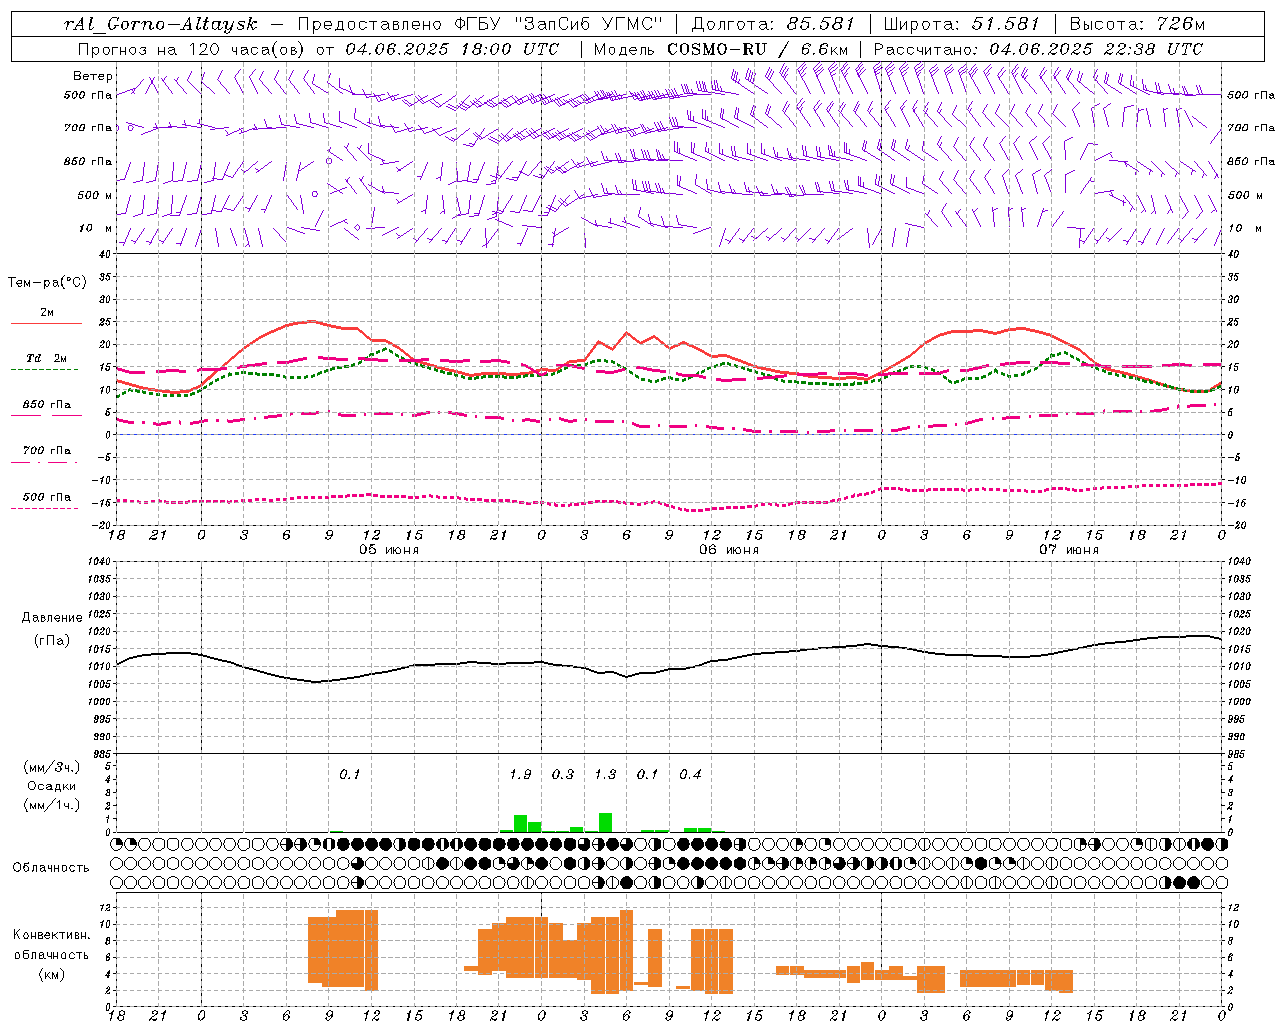Image resolution: width=1280 pixels, height=1024 pixels.
Task: Click the model name 'COSMO-RU / 6.6км'
Action: pyautogui.click(x=757, y=49)
